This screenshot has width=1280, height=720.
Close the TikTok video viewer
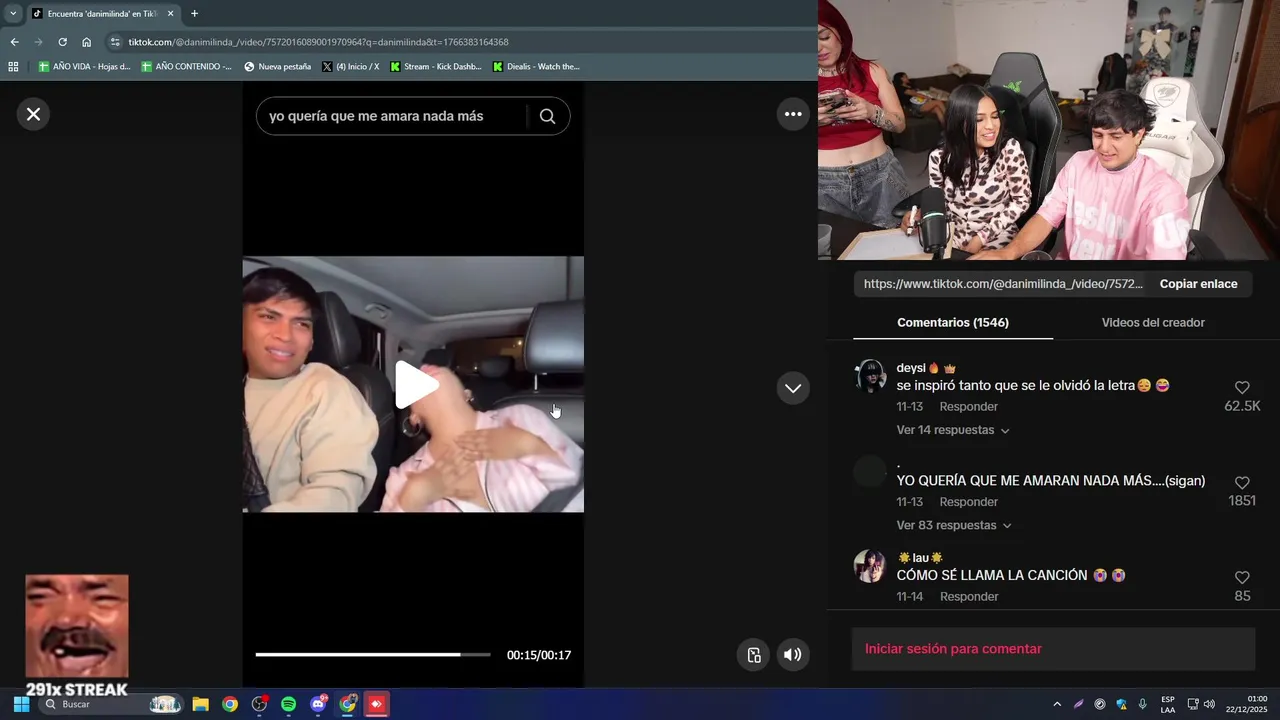(x=33, y=114)
